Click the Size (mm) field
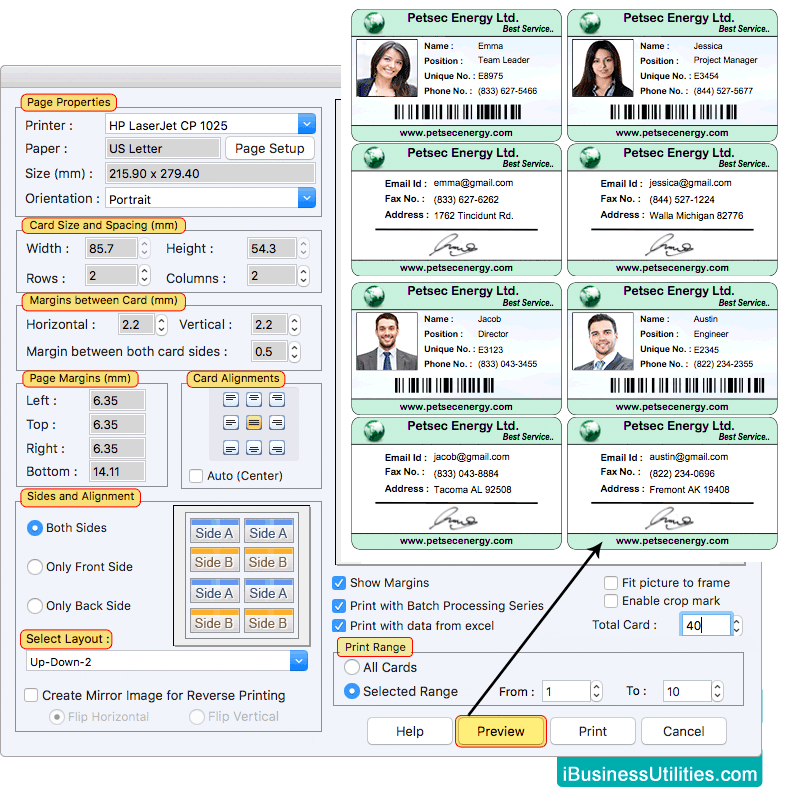The height and width of the screenshot is (787, 786). coord(210,173)
